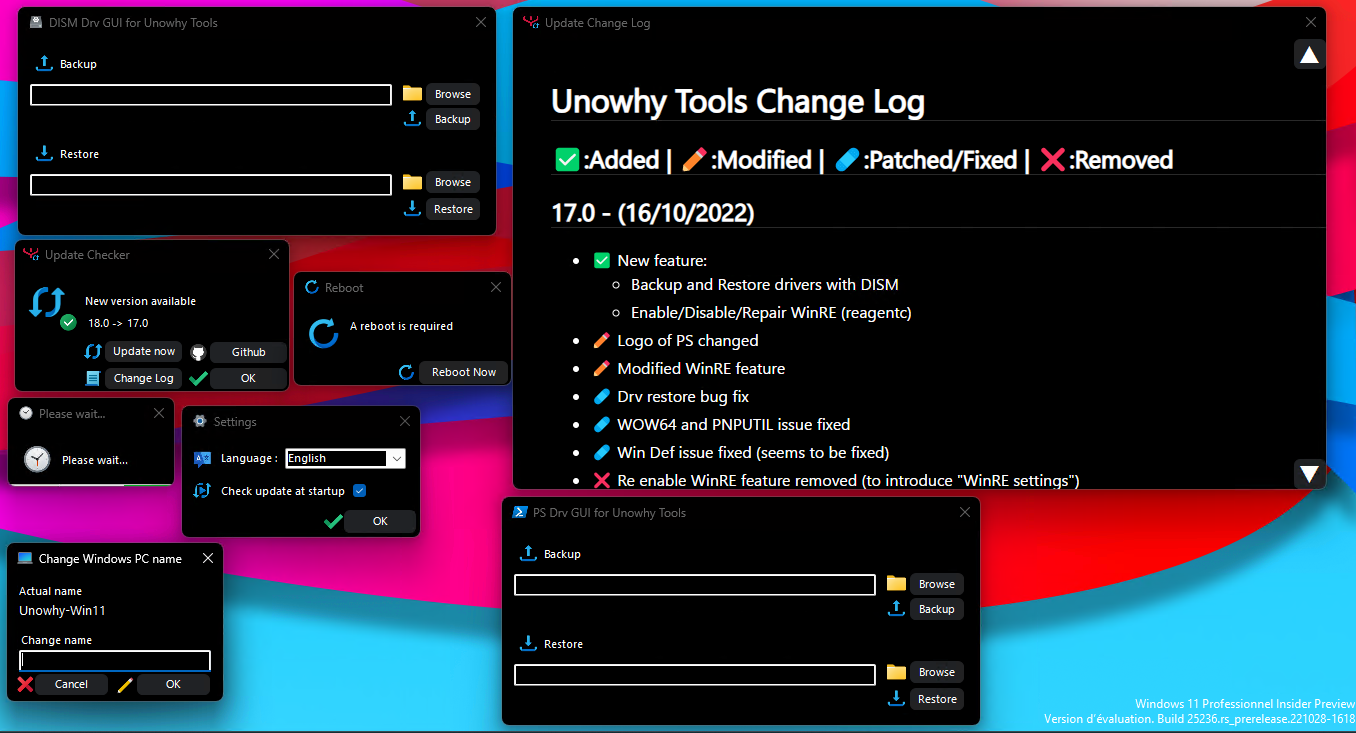Click folder icon beside PS Drv Restore field
The width and height of the screenshot is (1356, 733).
896,672
